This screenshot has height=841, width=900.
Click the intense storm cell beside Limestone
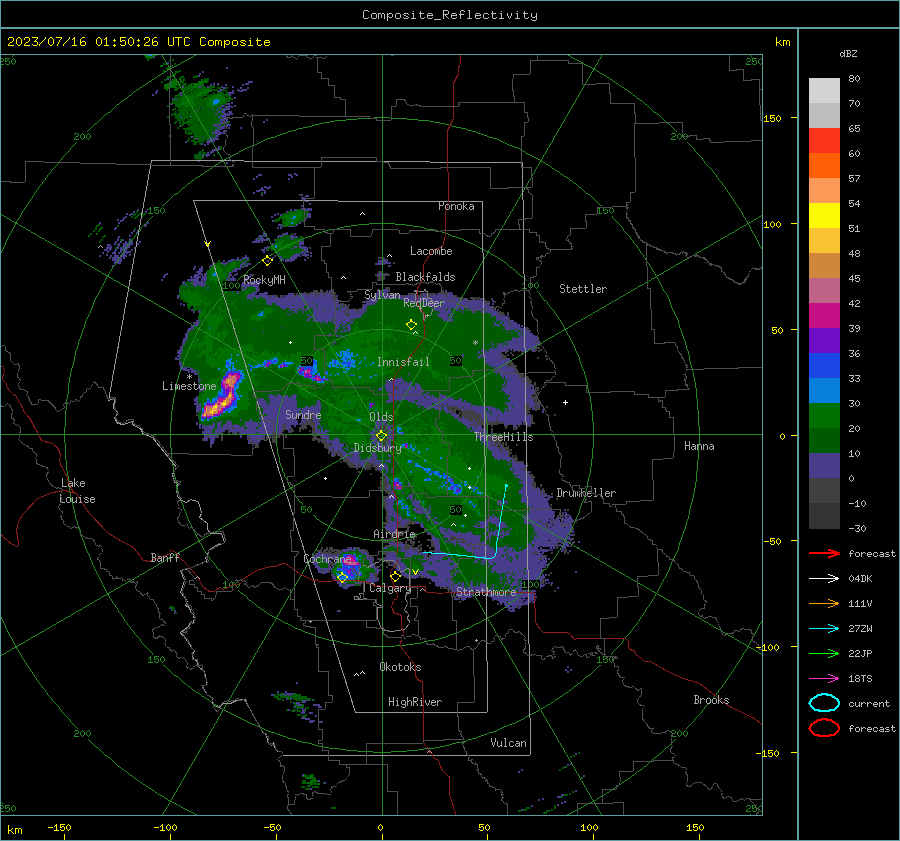pos(223,396)
